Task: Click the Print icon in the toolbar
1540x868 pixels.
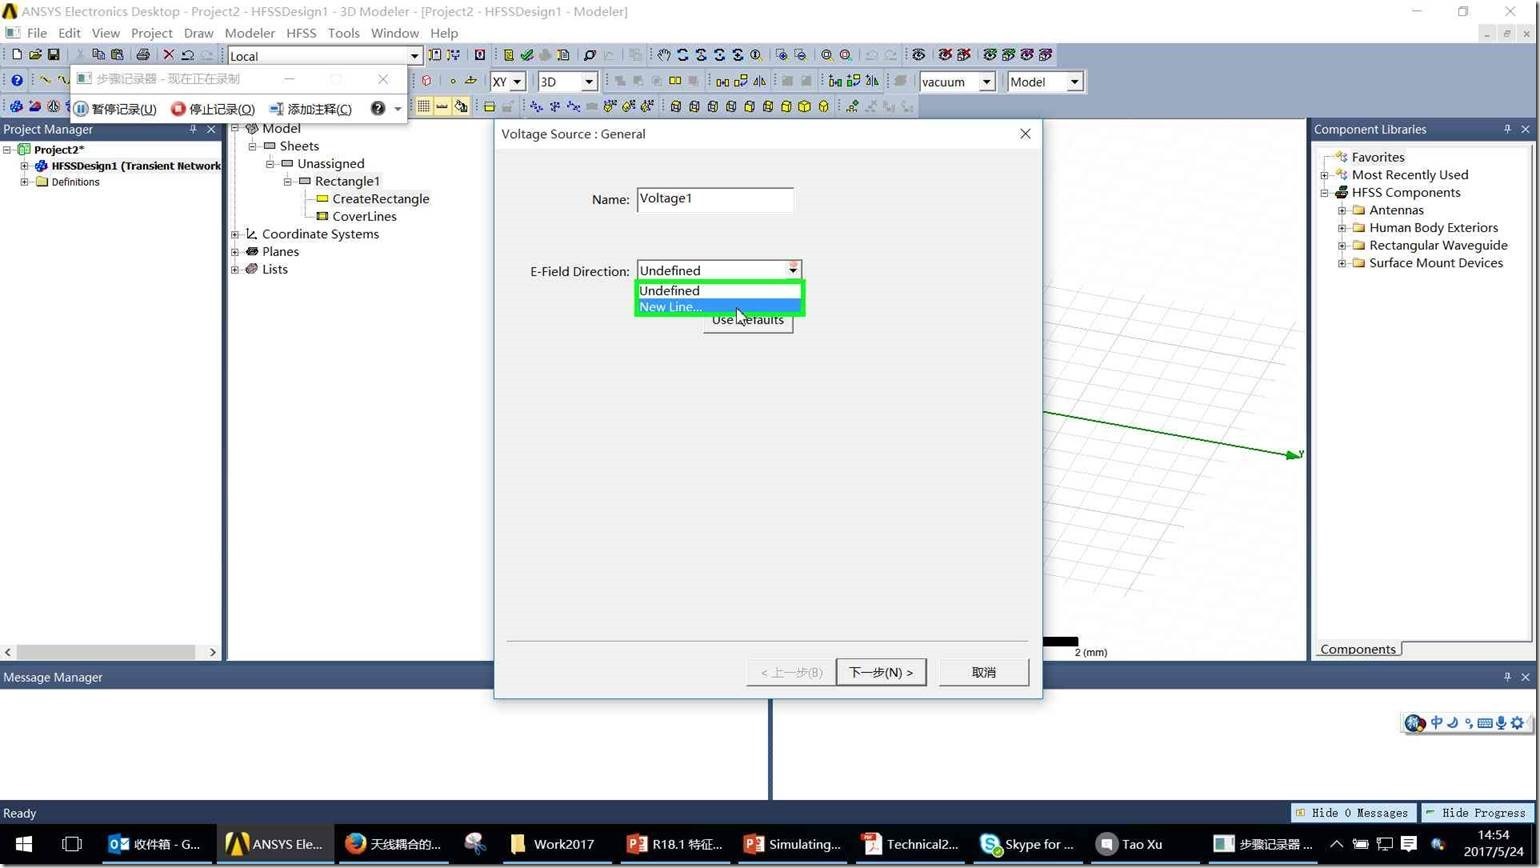Action: [142, 55]
